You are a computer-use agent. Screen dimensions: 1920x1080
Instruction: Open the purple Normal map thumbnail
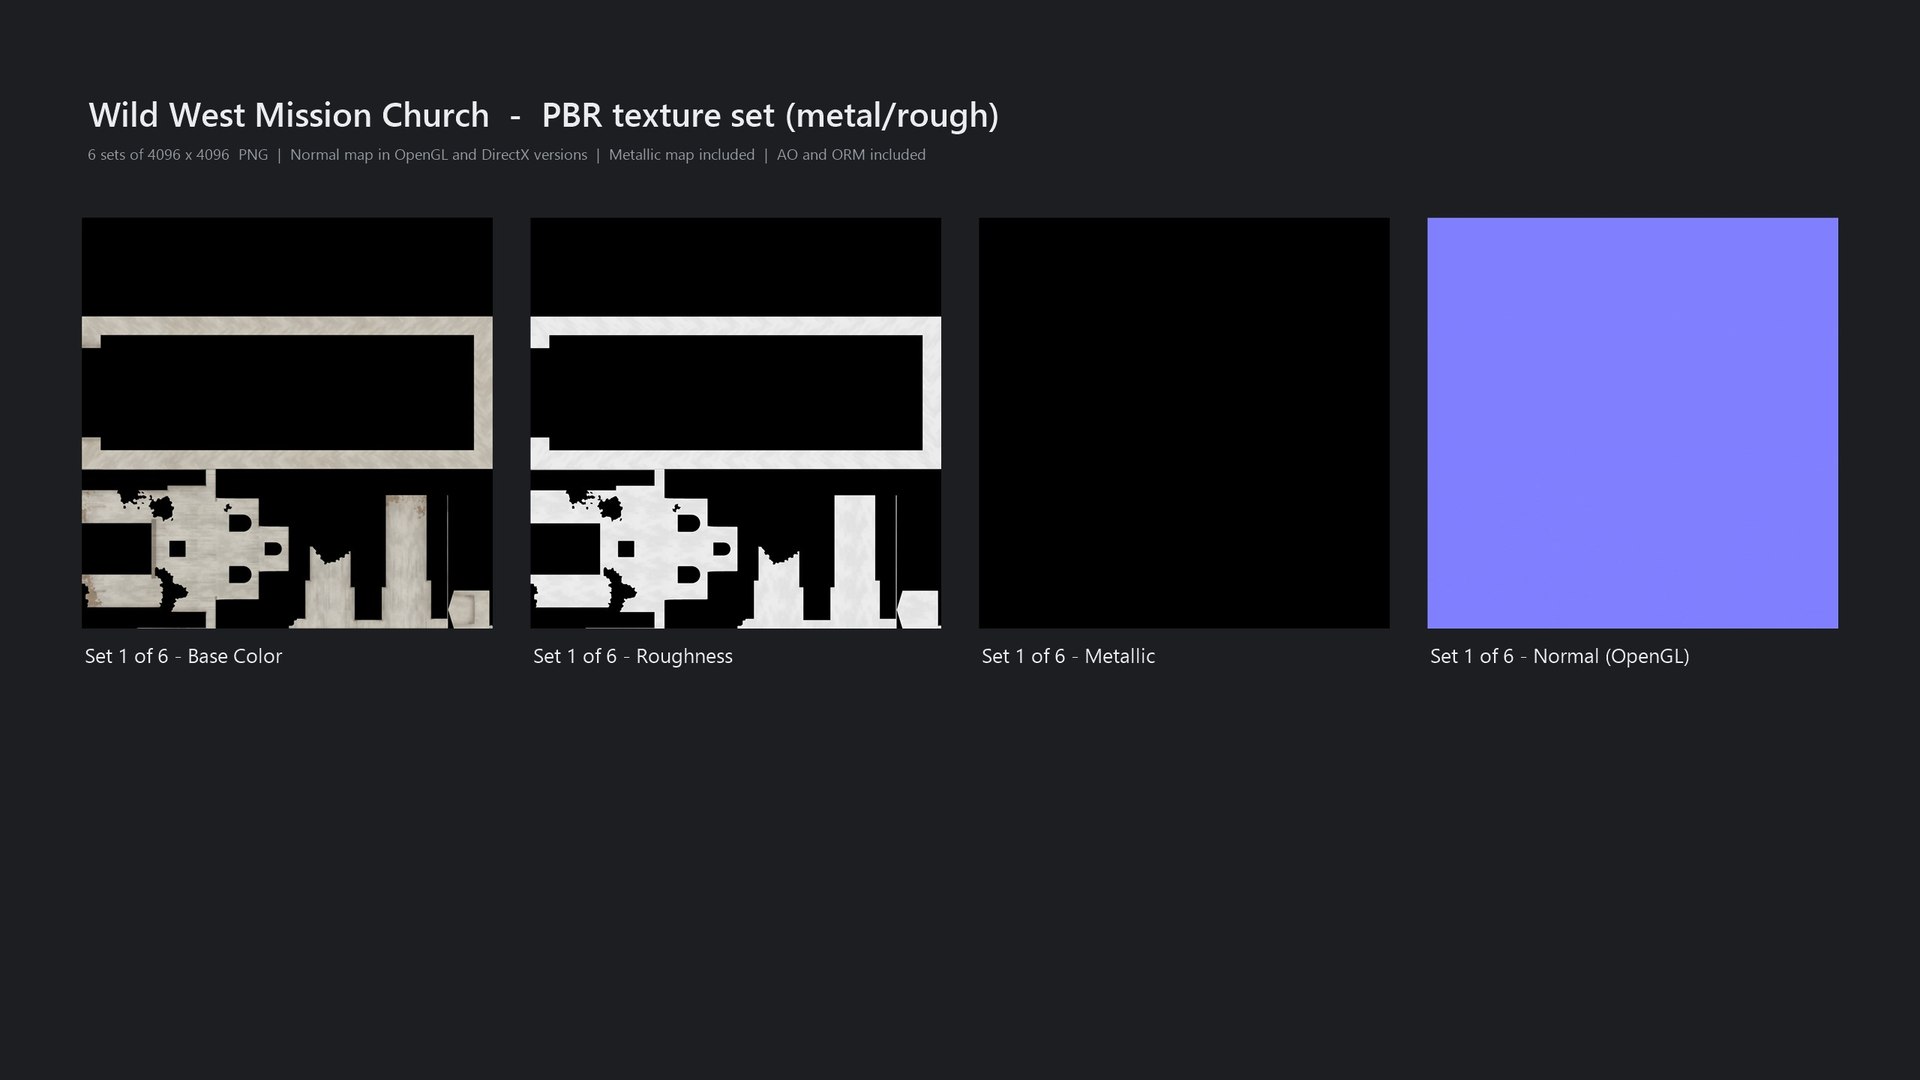[1633, 423]
